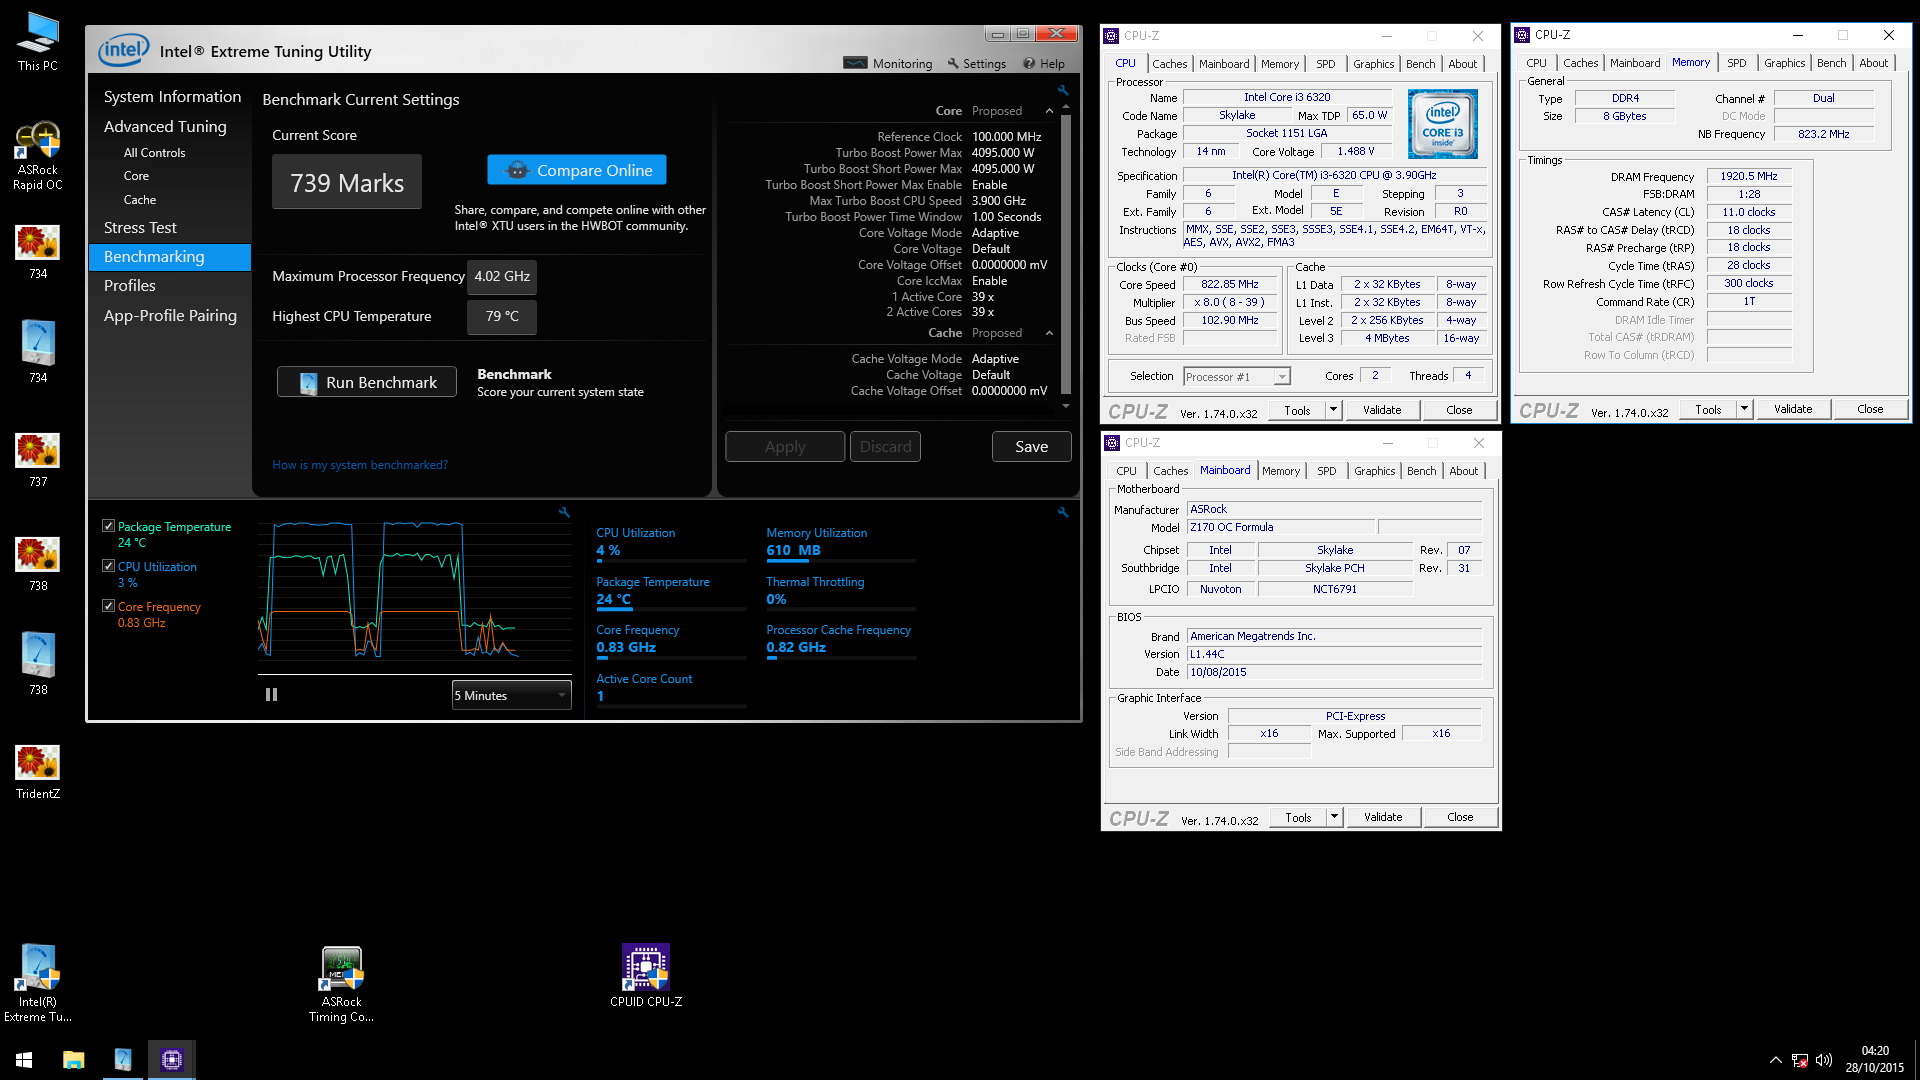Open Bench tab in first CPU-Z window
Viewport: 1920px width, 1080px height.
pos(1420,64)
